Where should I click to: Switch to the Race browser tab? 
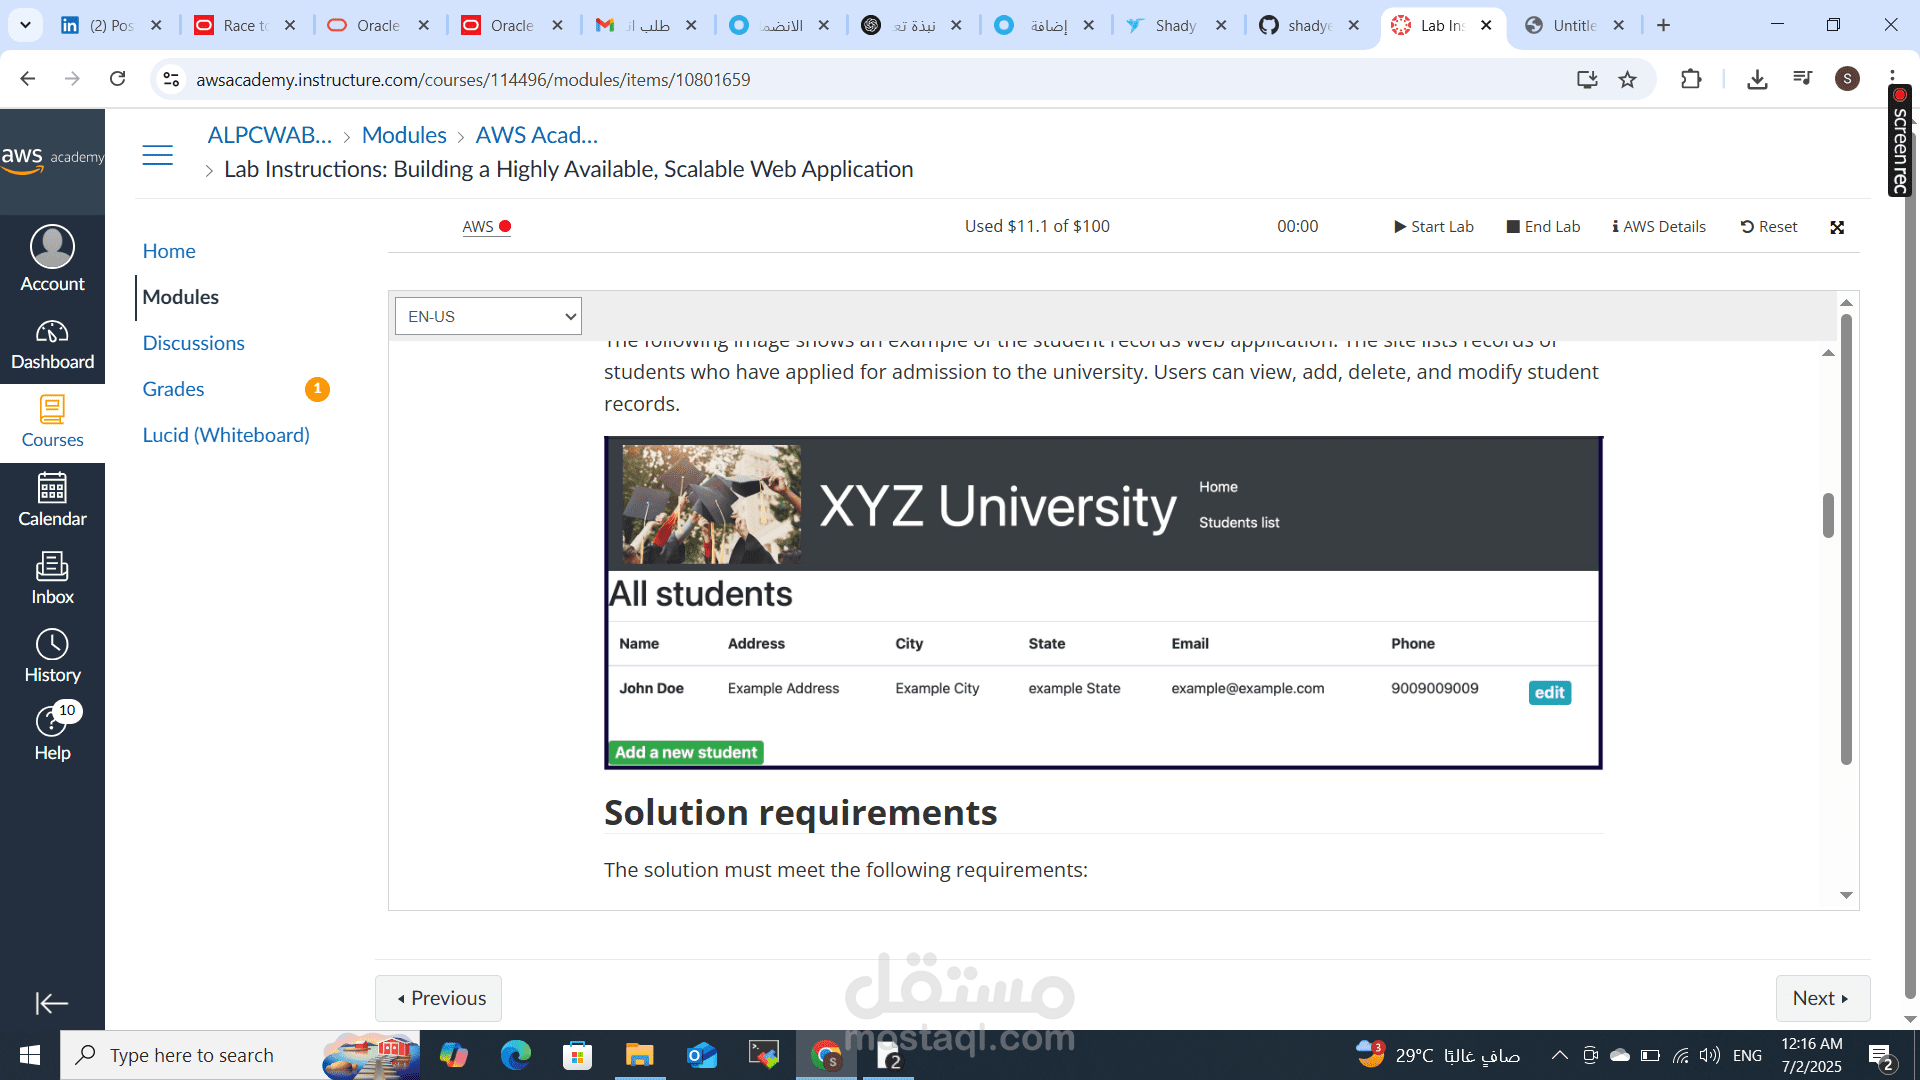[245, 25]
